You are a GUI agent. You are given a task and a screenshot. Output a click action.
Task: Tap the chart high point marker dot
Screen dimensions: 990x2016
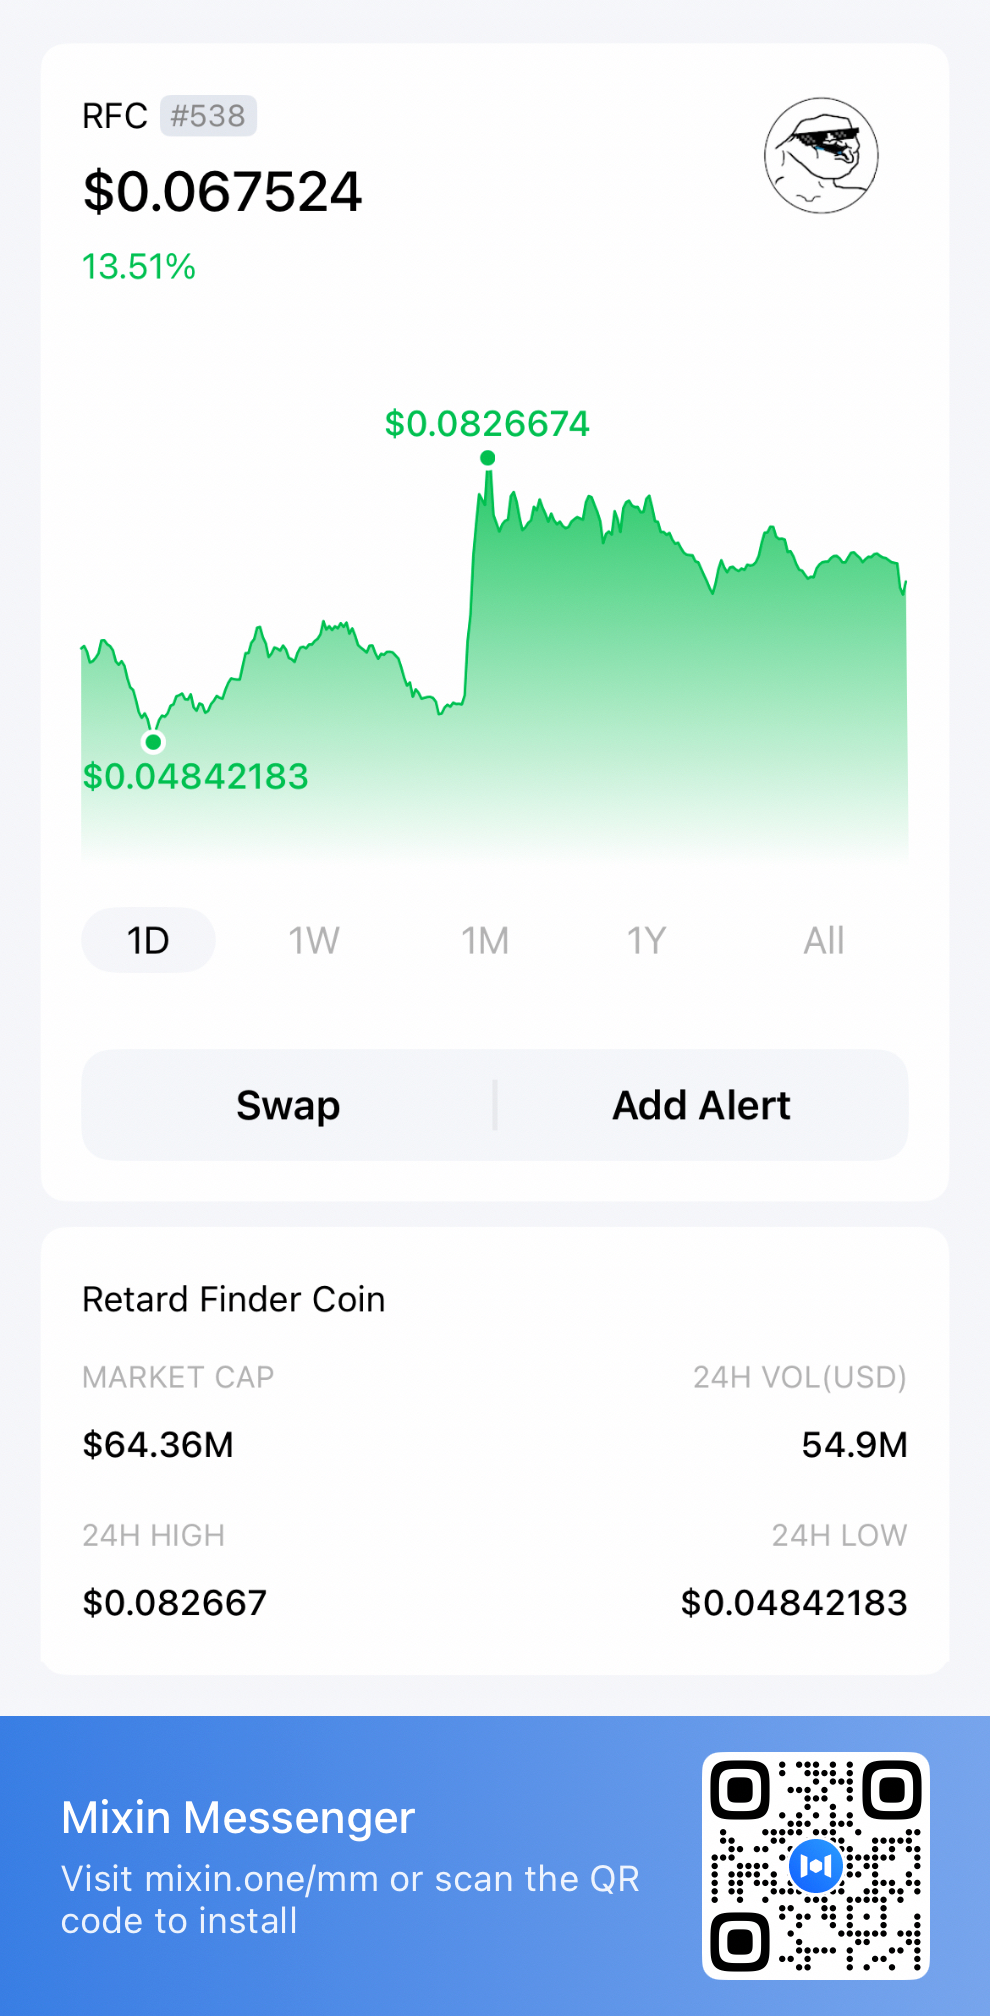[x=487, y=458]
